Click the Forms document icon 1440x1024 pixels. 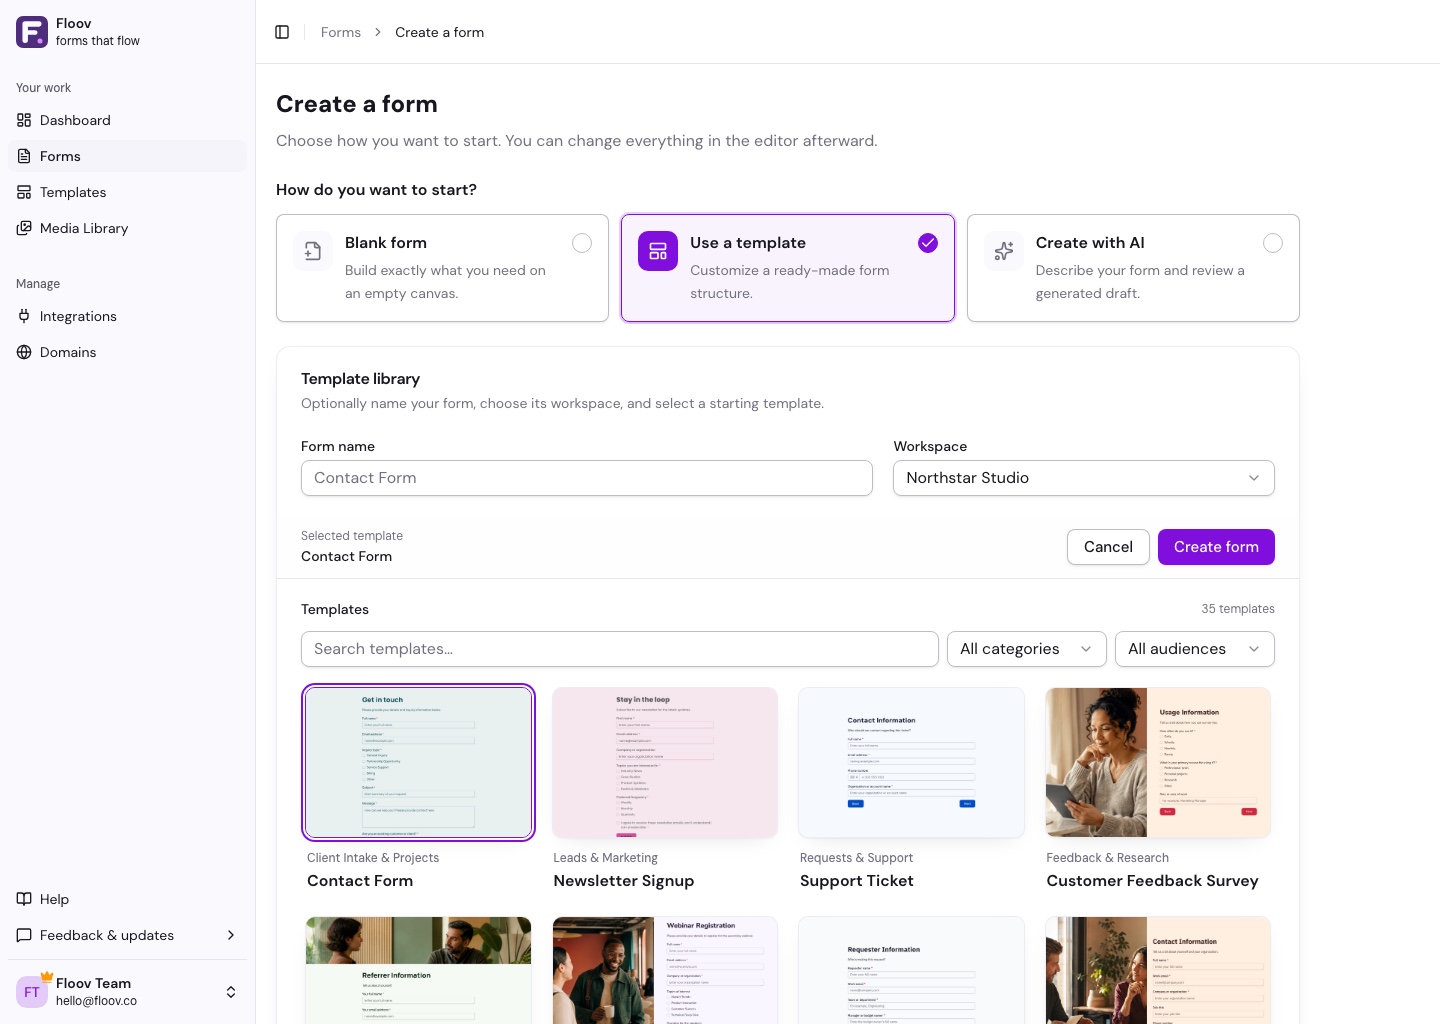(24, 156)
